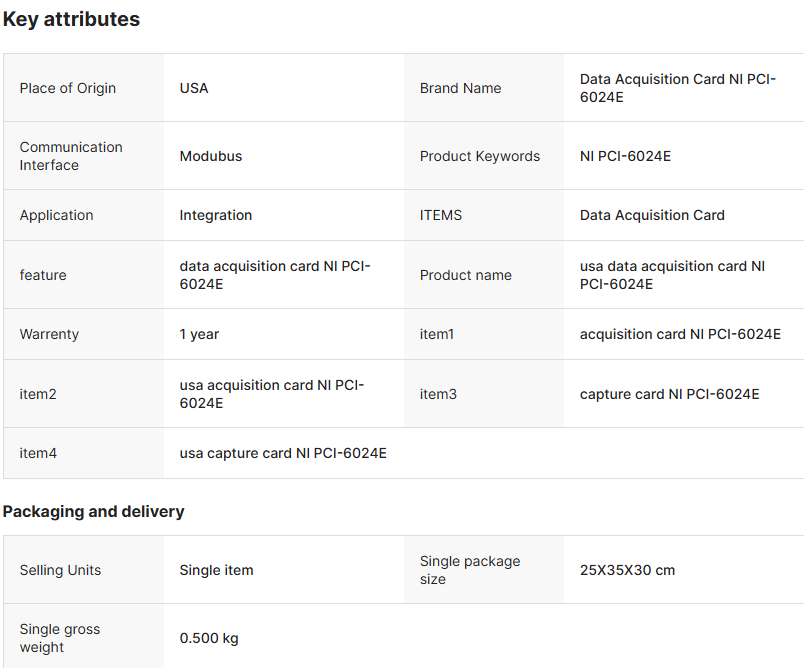Viewport: 804px width, 668px height.
Task: Click the Product name label
Action: pyautogui.click(x=466, y=275)
